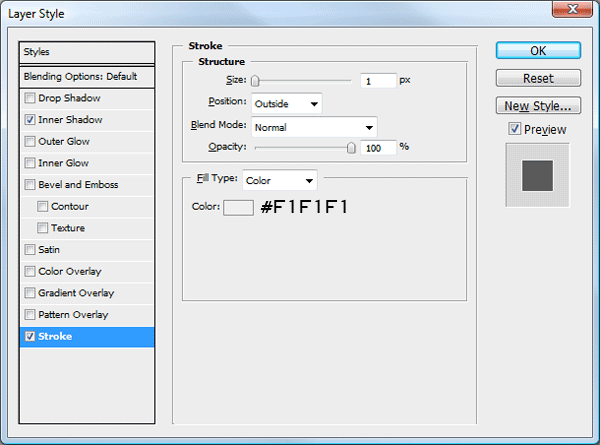Open the Styles section in the list
The width and height of the screenshot is (600, 445).
(x=87, y=52)
